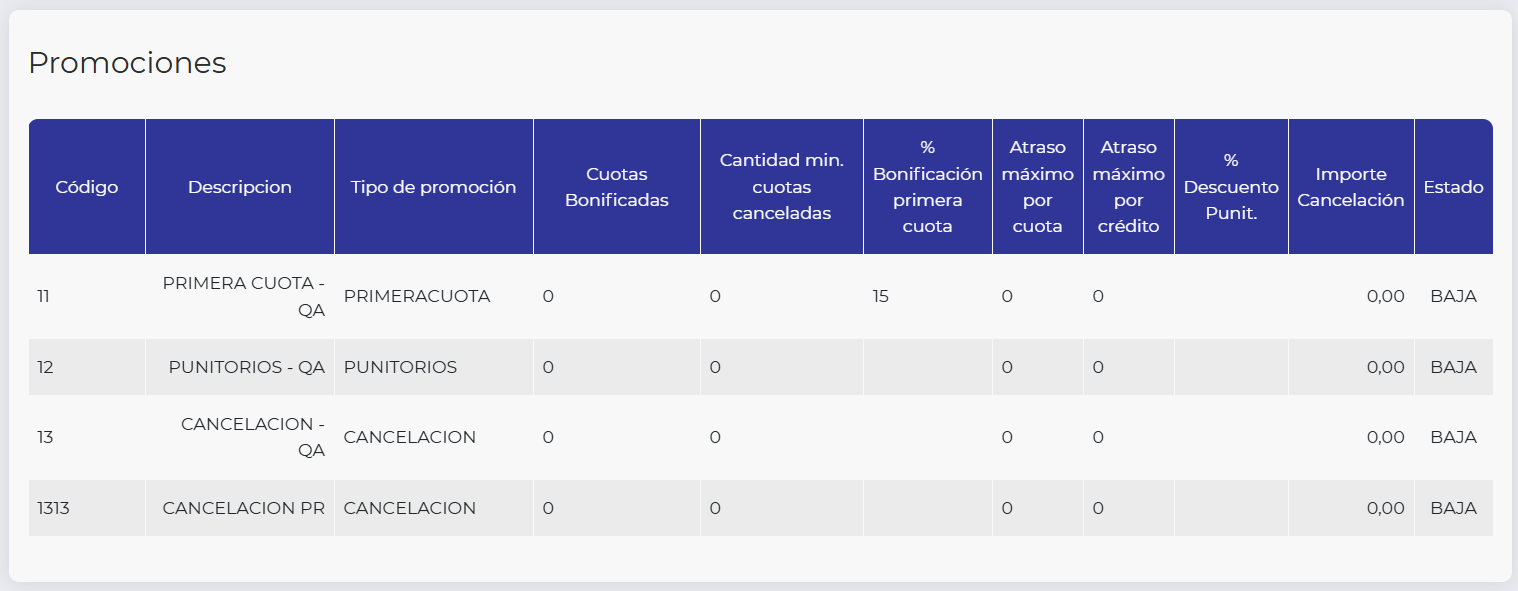
Task: Click the Estado column header
Action: (x=1453, y=187)
